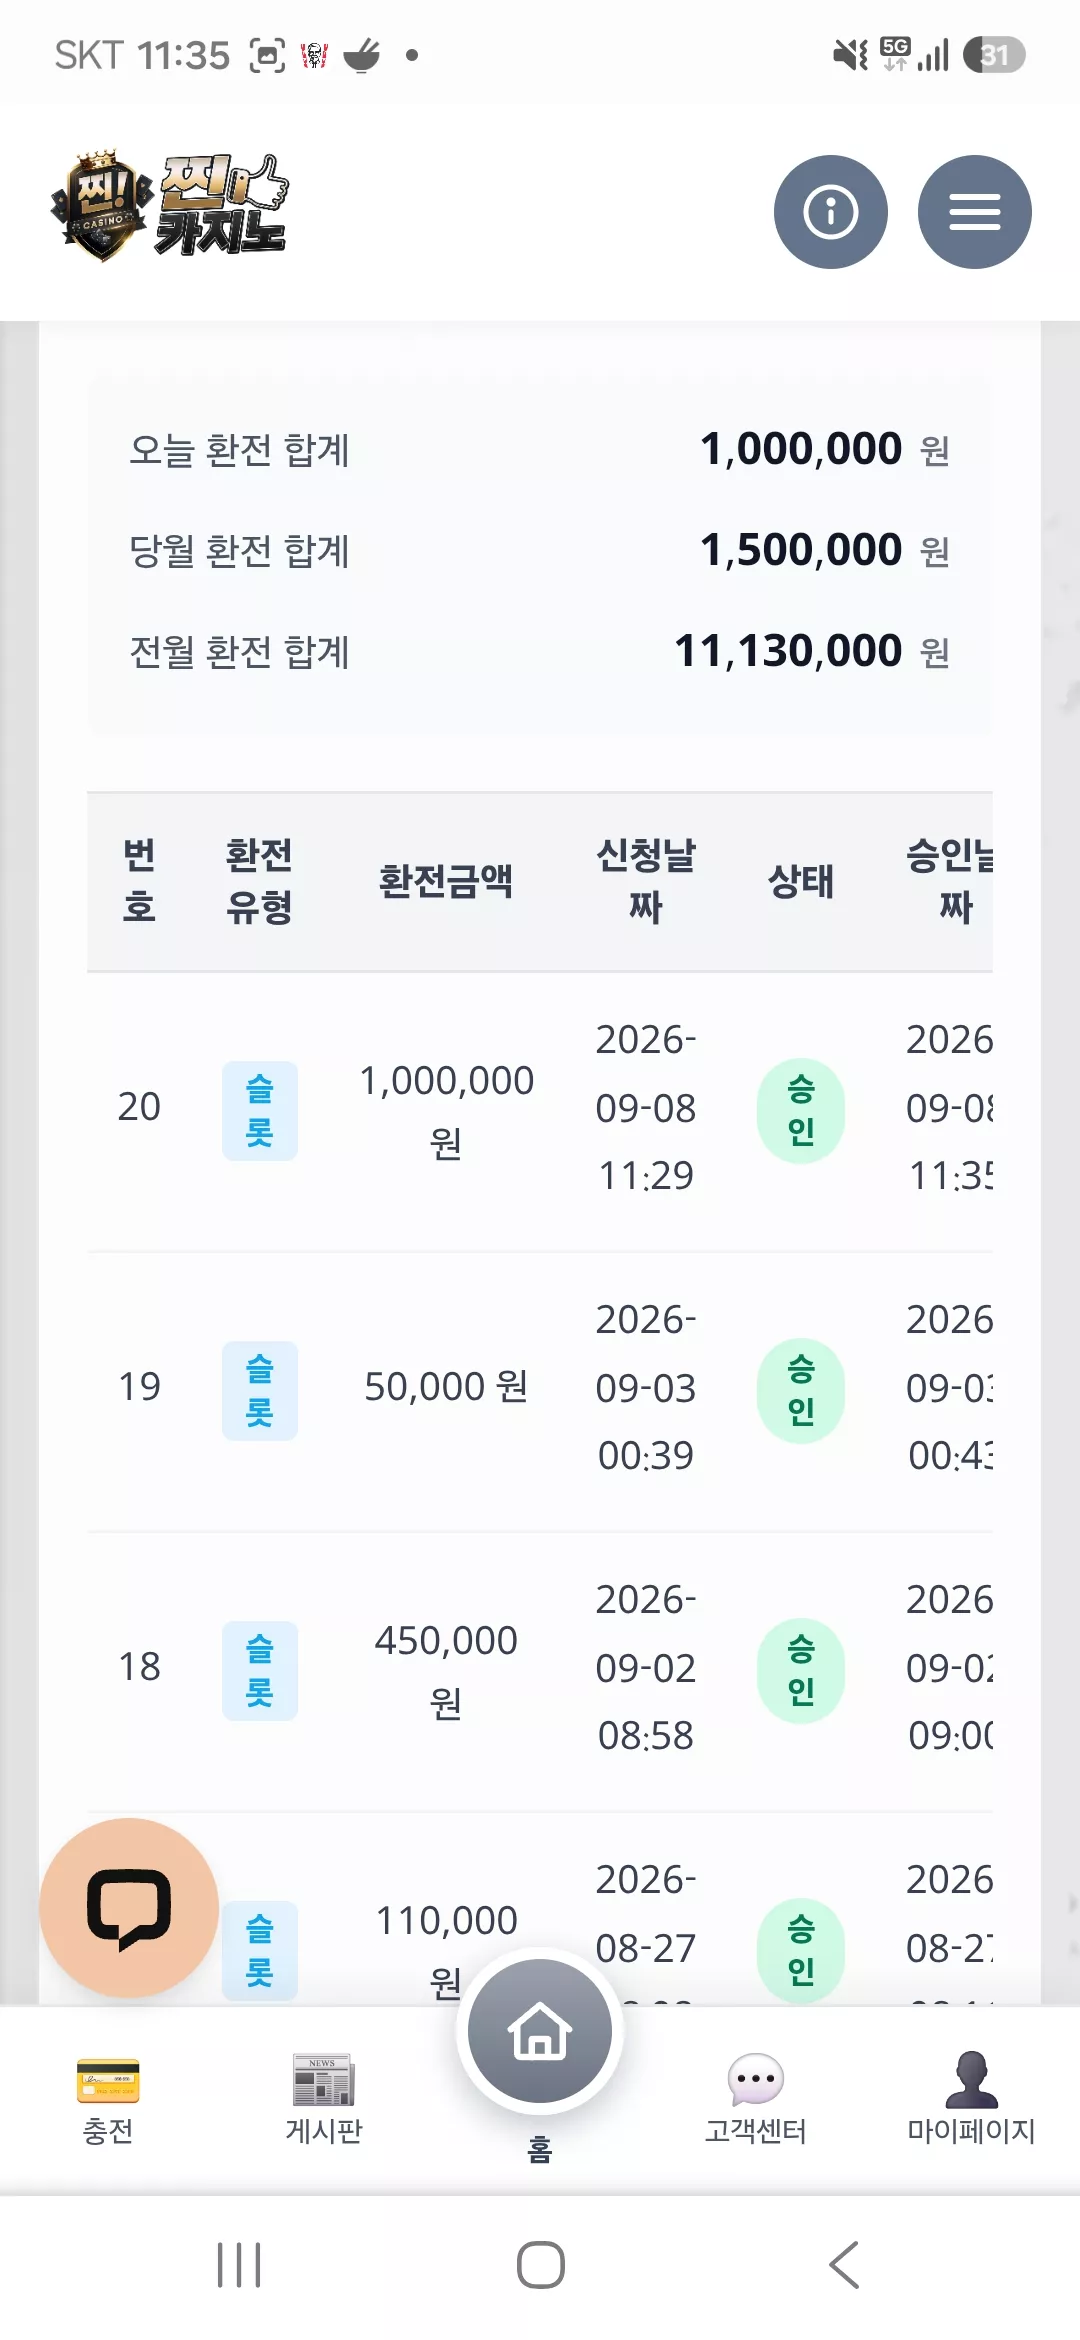1080x2340 pixels.
Task: Open the hamburger menu button
Action: [974, 212]
